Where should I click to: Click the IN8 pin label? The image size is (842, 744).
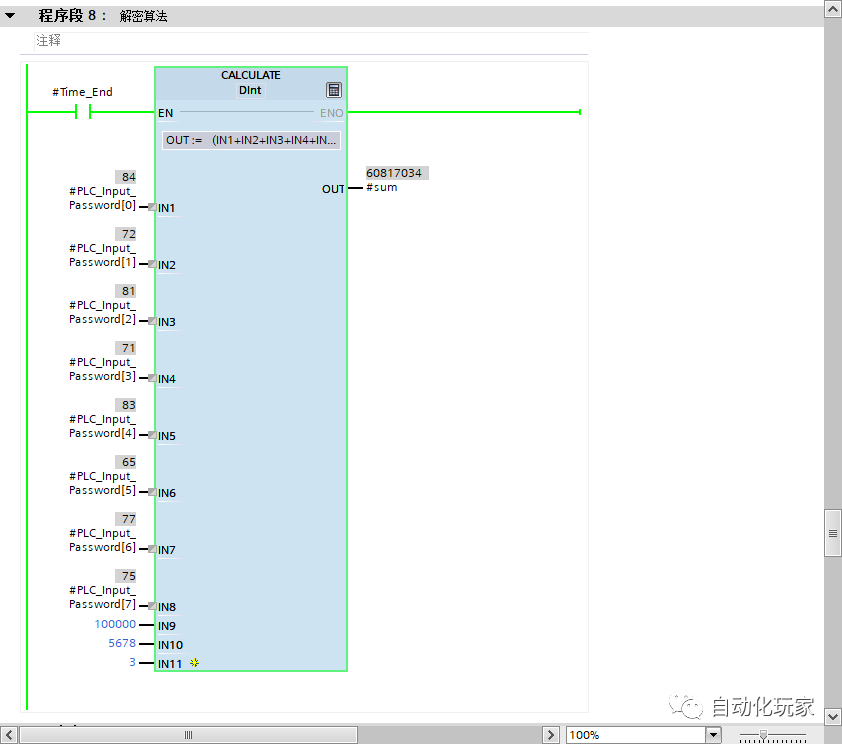click(166, 607)
